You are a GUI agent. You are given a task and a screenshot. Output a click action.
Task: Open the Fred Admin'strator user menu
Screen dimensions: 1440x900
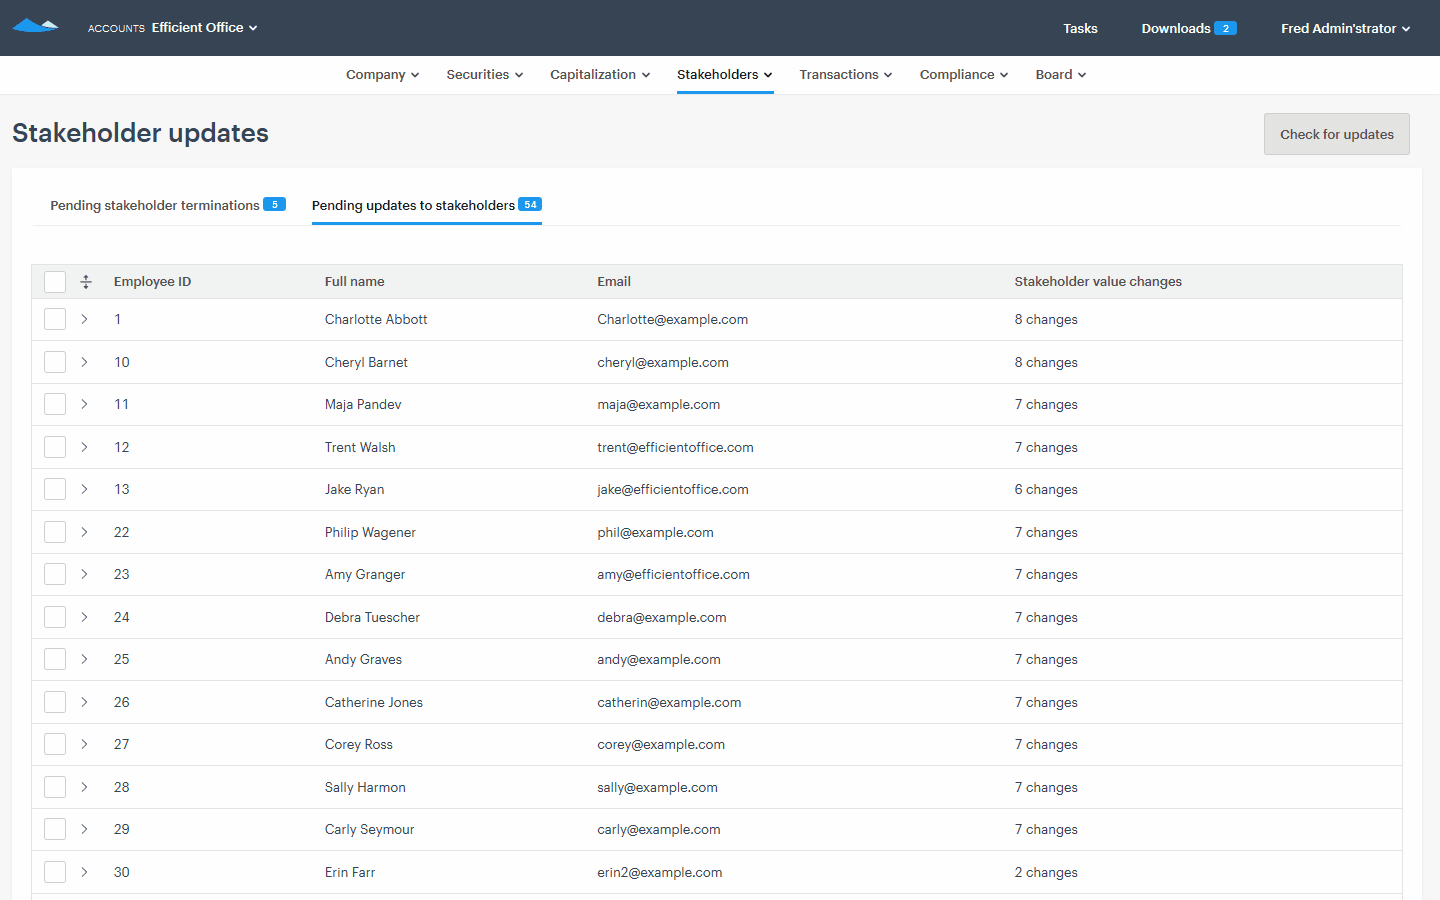tap(1345, 28)
